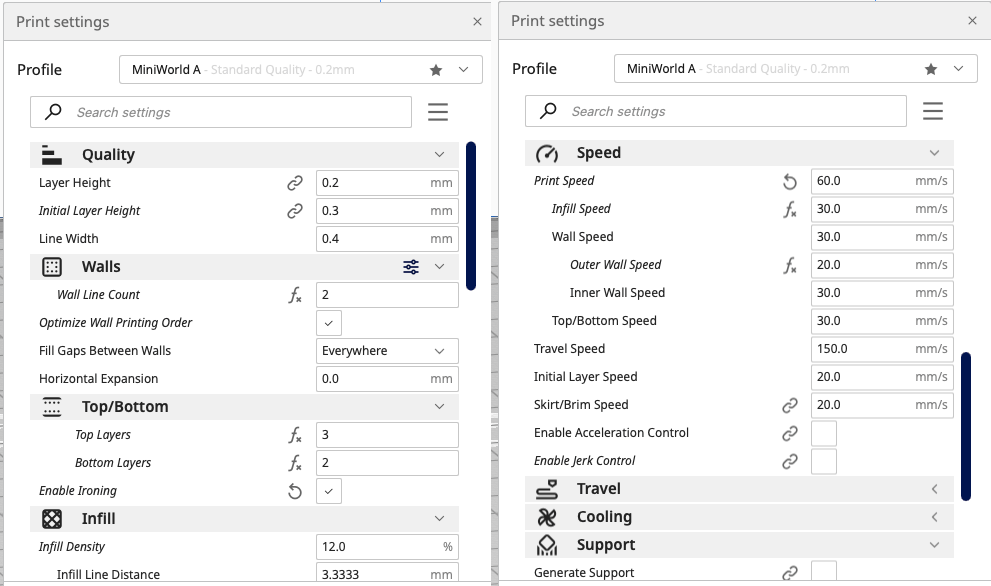Click the left panel Search settings box

click(221, 112)
